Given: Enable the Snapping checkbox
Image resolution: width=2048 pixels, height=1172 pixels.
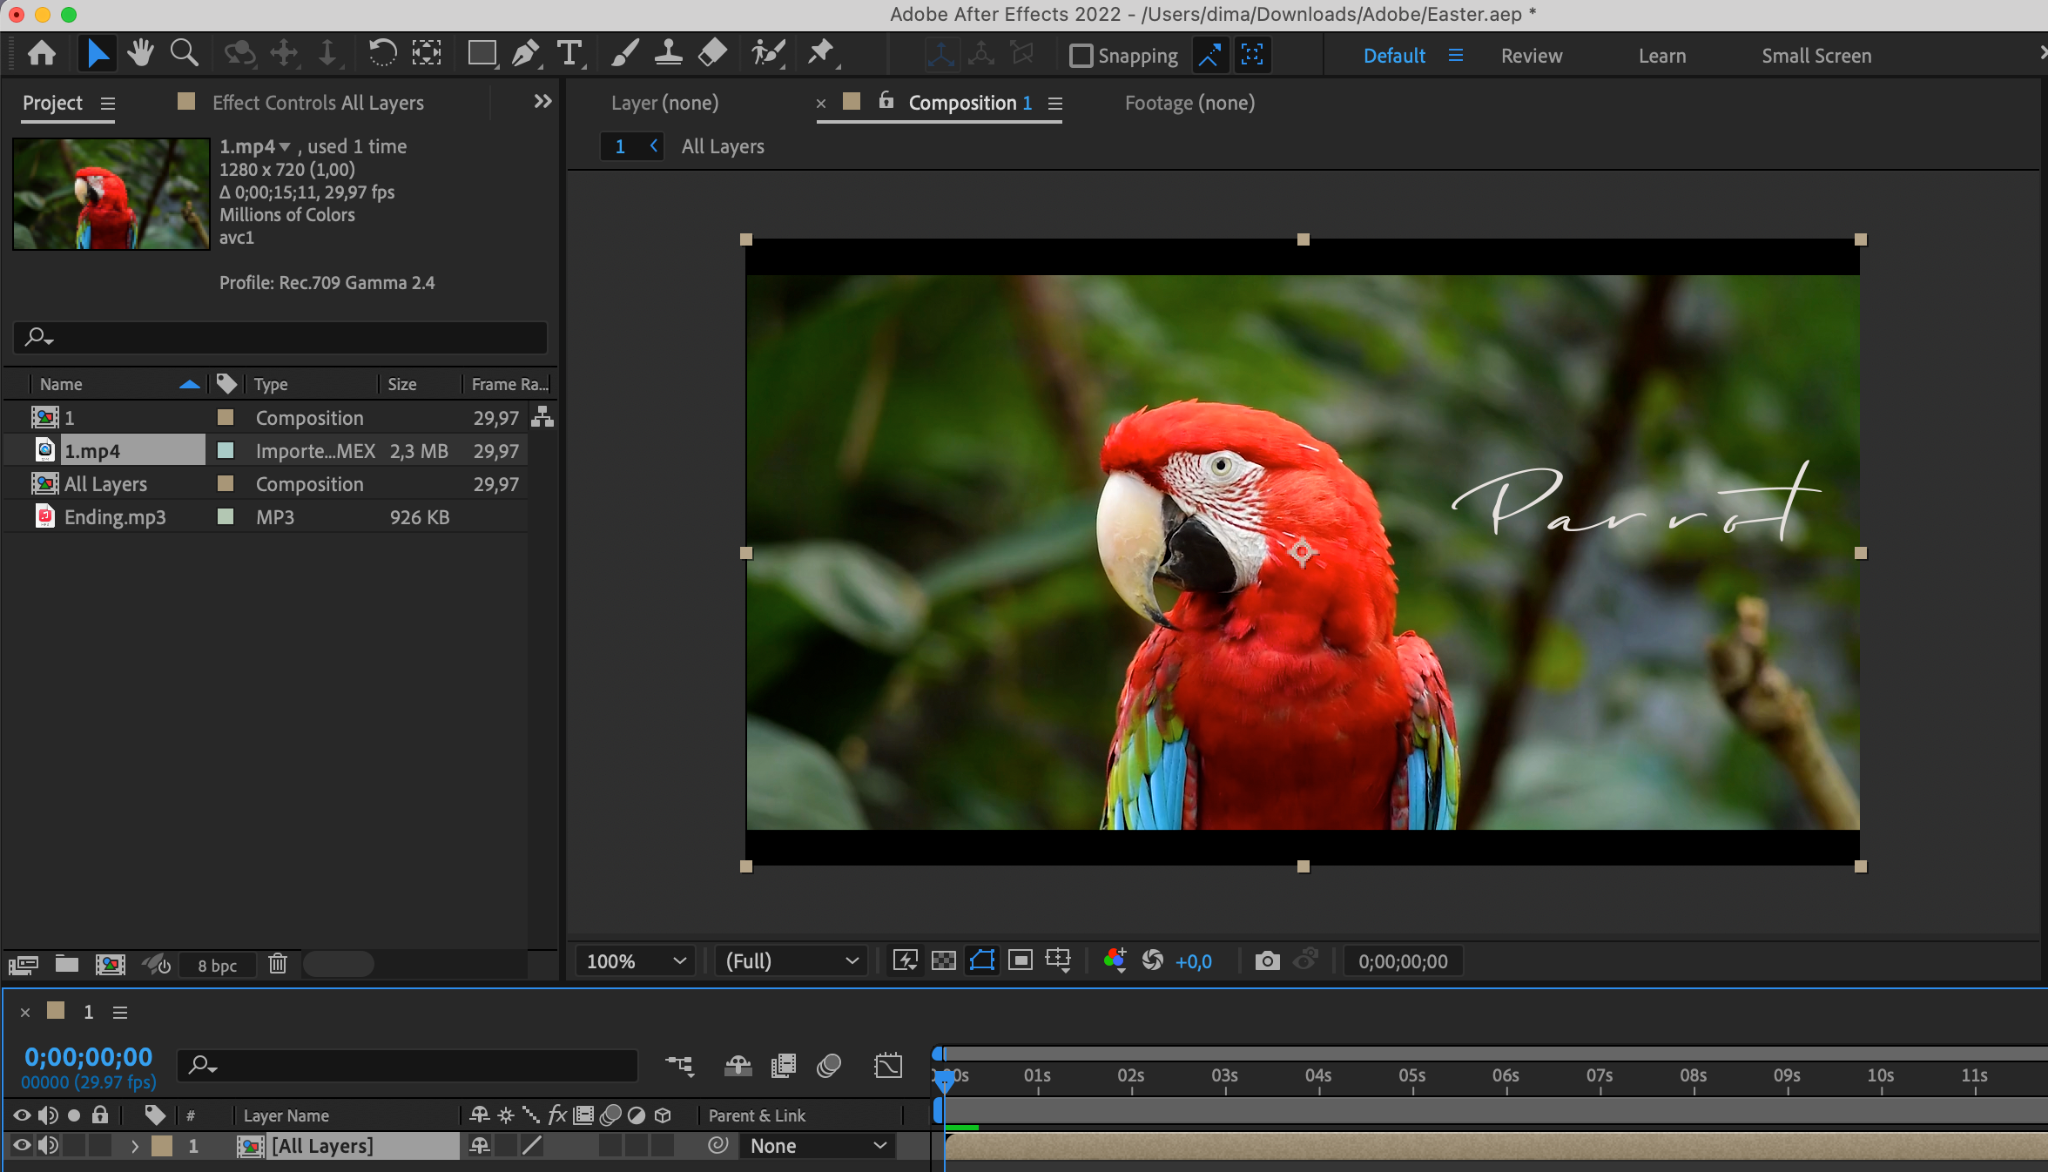Looking at the screenshot, I should (1081, 56).
